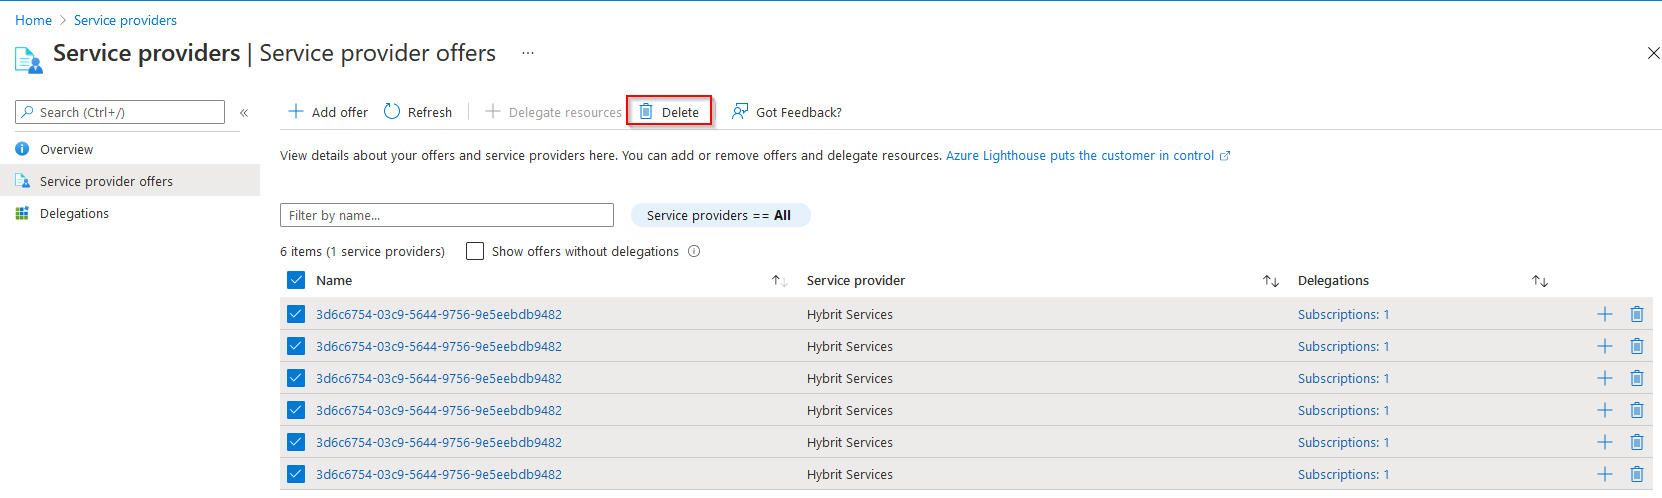Enable Show offers without delegations
This screenshot has width=1662, height=498.
[x=475, y=251]
